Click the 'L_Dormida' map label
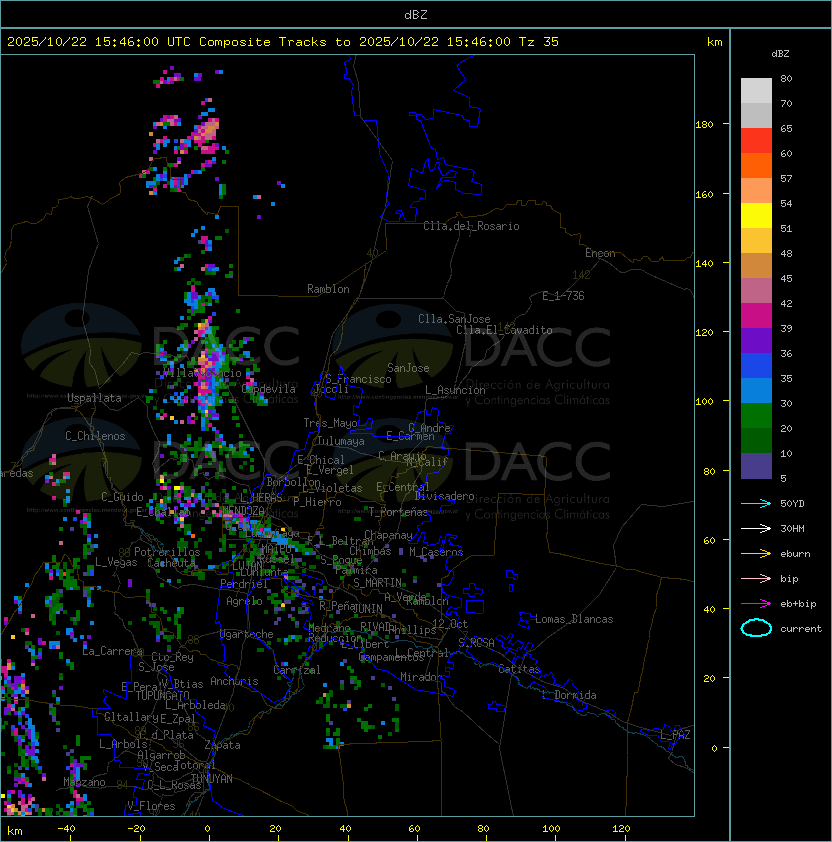 (569, 695)
